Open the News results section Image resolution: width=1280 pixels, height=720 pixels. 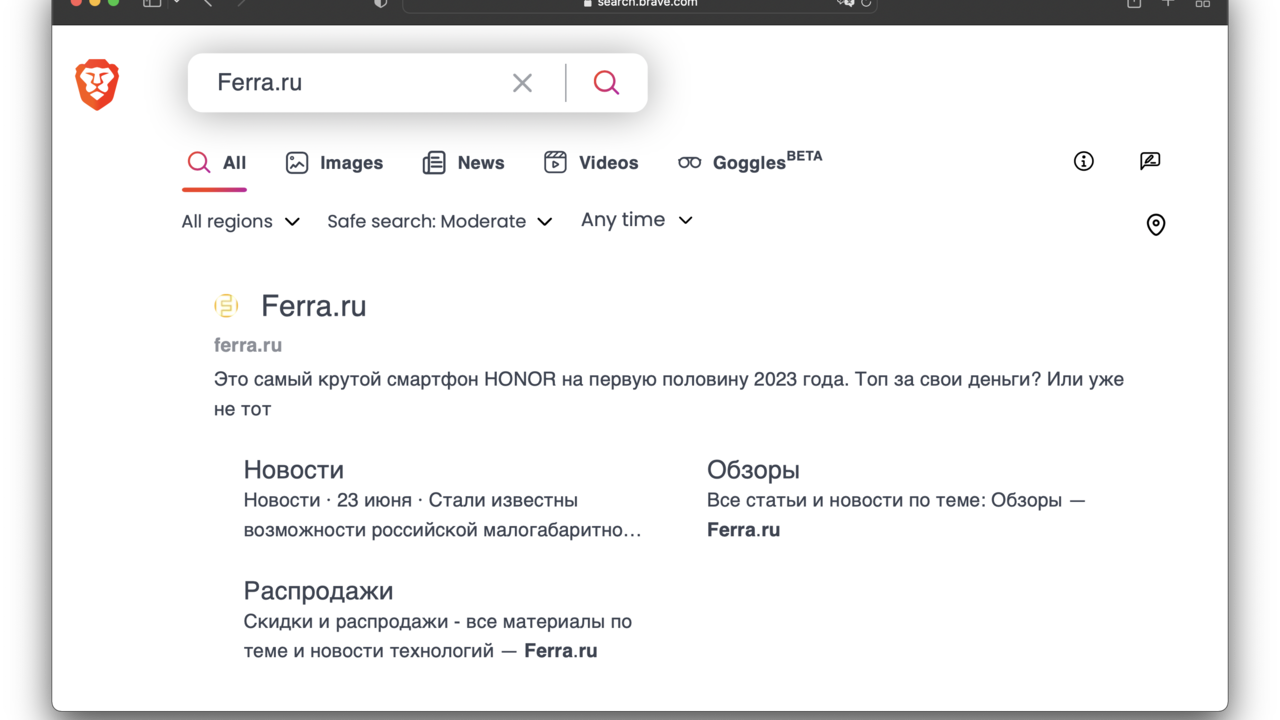pos(463,162)
